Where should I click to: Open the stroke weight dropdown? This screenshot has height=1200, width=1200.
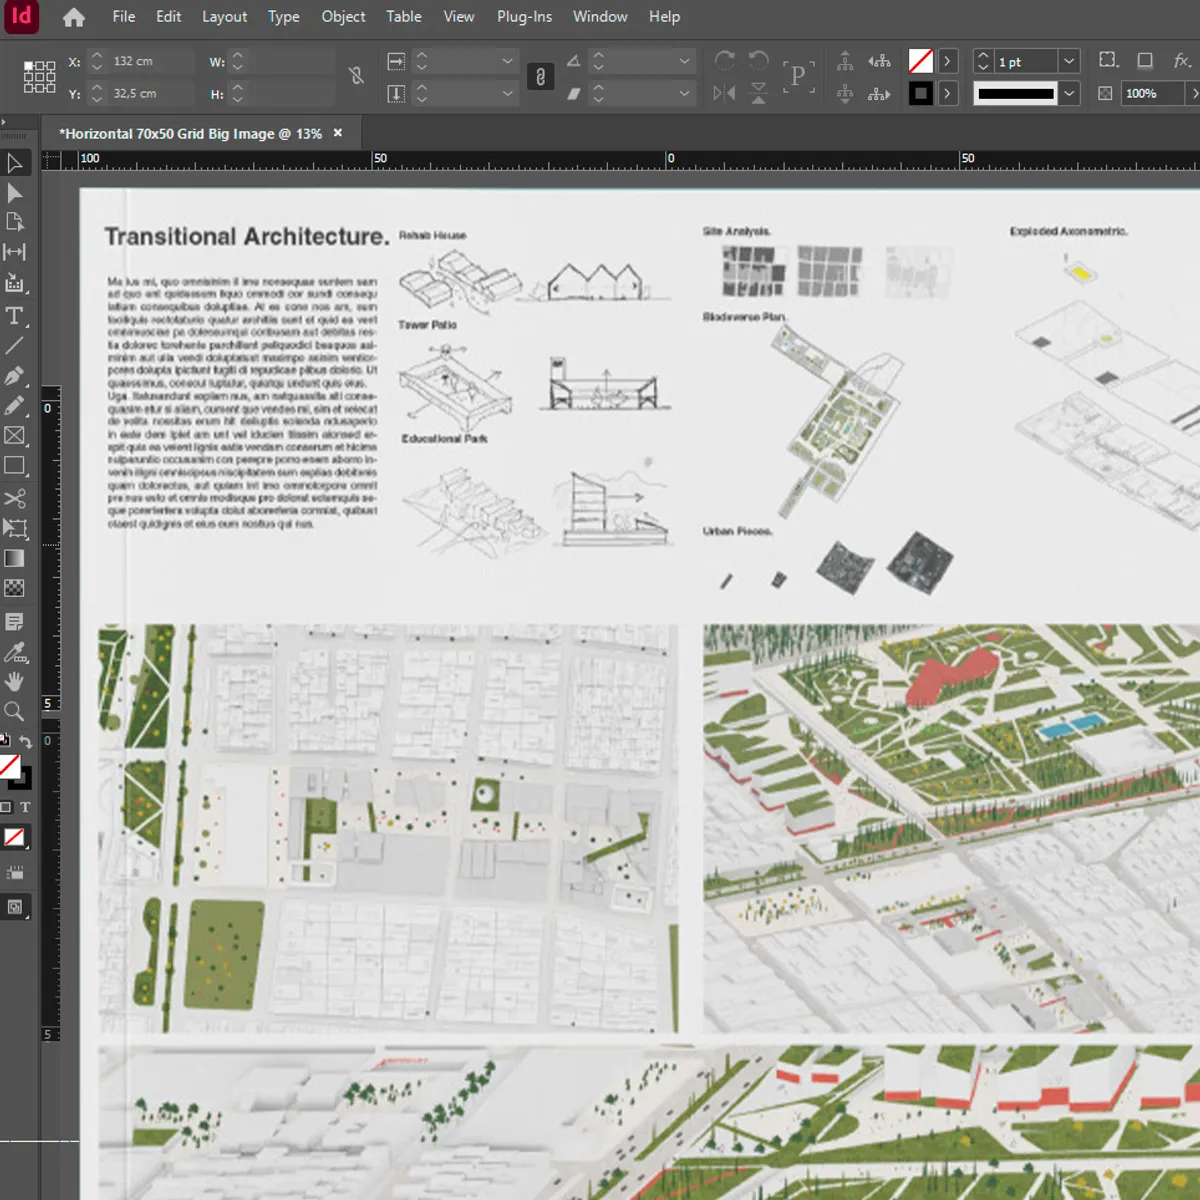[x=1068, y=60]
